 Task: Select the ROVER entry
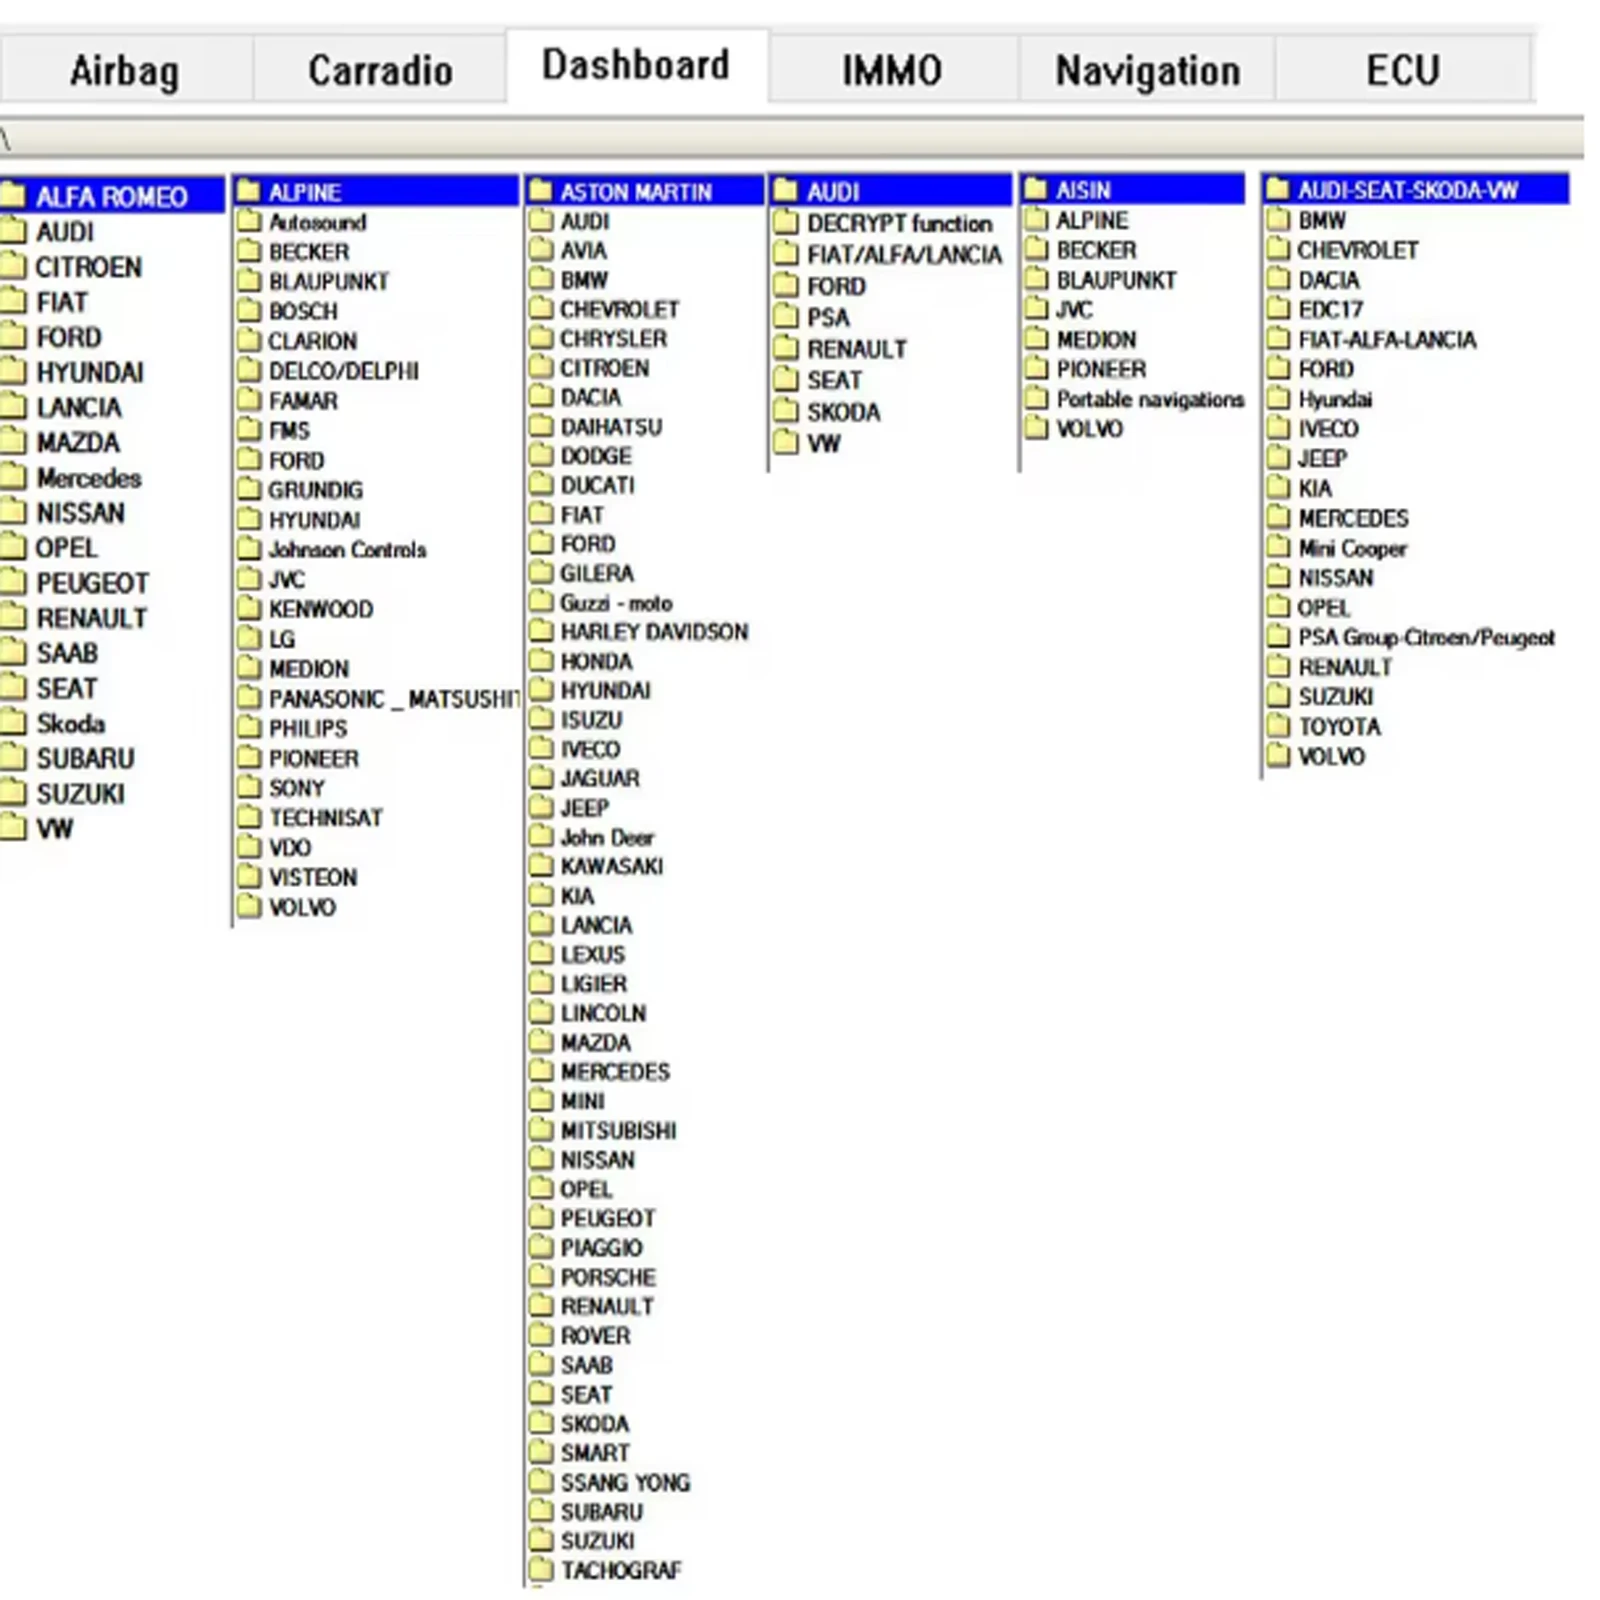[x=595, y=1336]
